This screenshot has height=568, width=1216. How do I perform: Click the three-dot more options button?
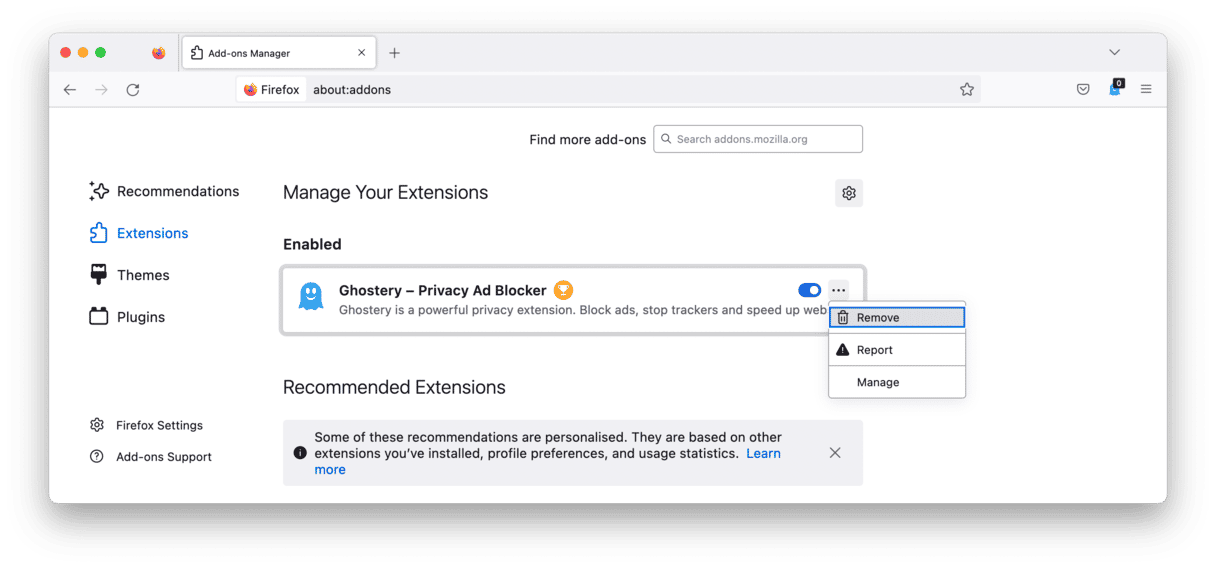[x=839, y=291]
